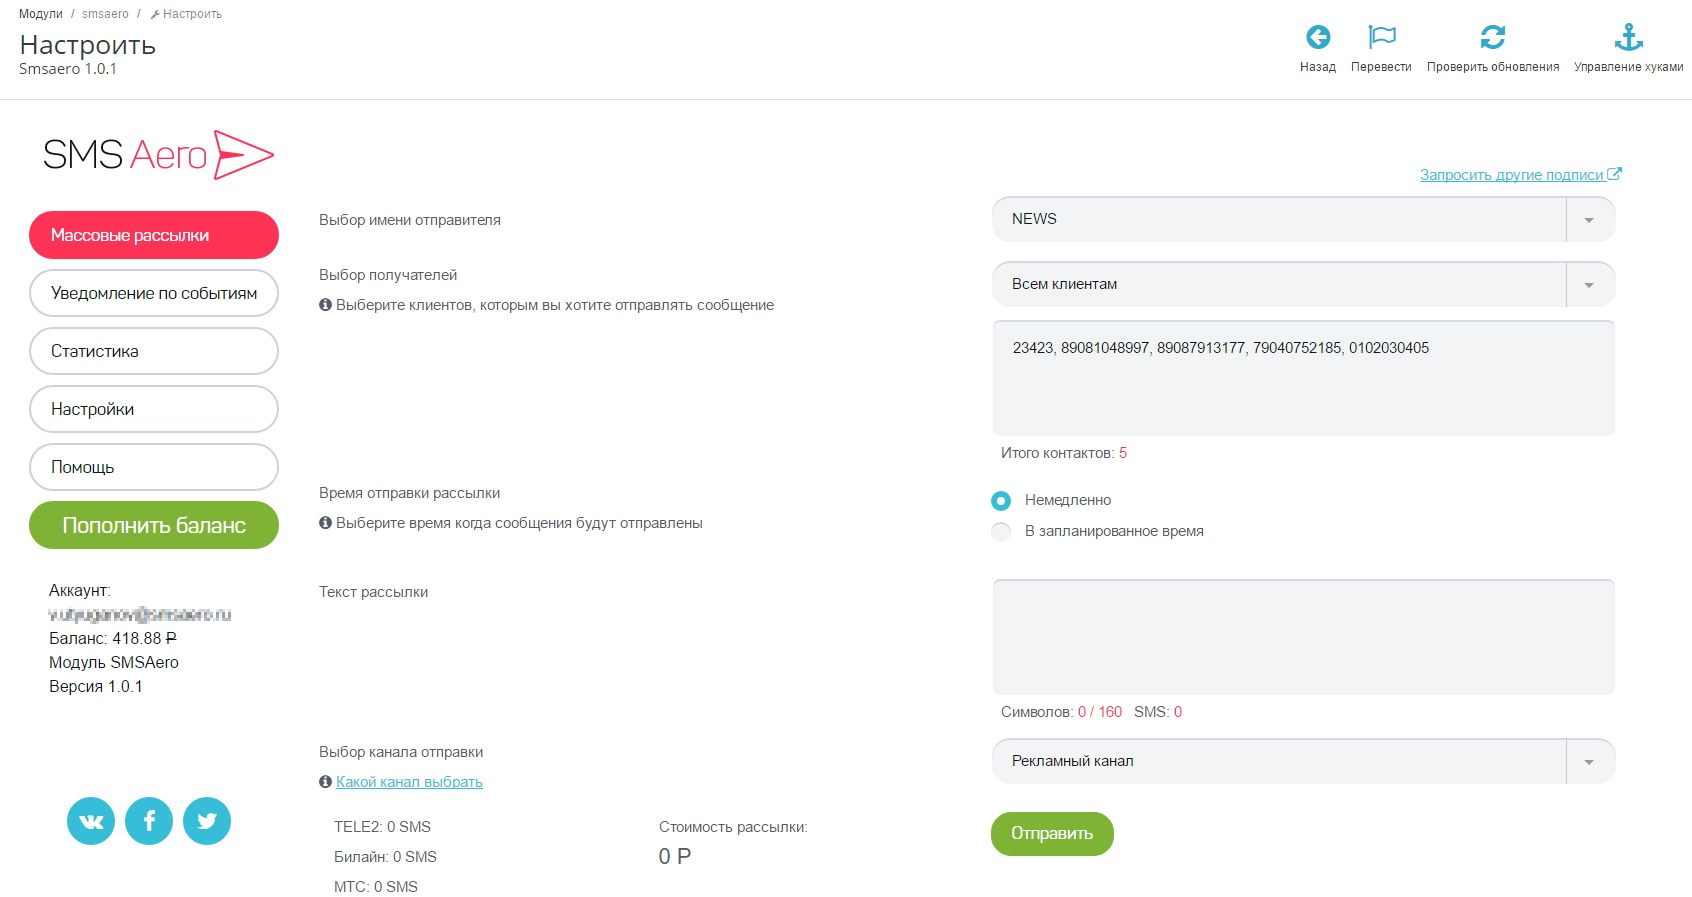
Task: Click the Билайн: 0 SMS entry
Action: (x=385, y=857)
